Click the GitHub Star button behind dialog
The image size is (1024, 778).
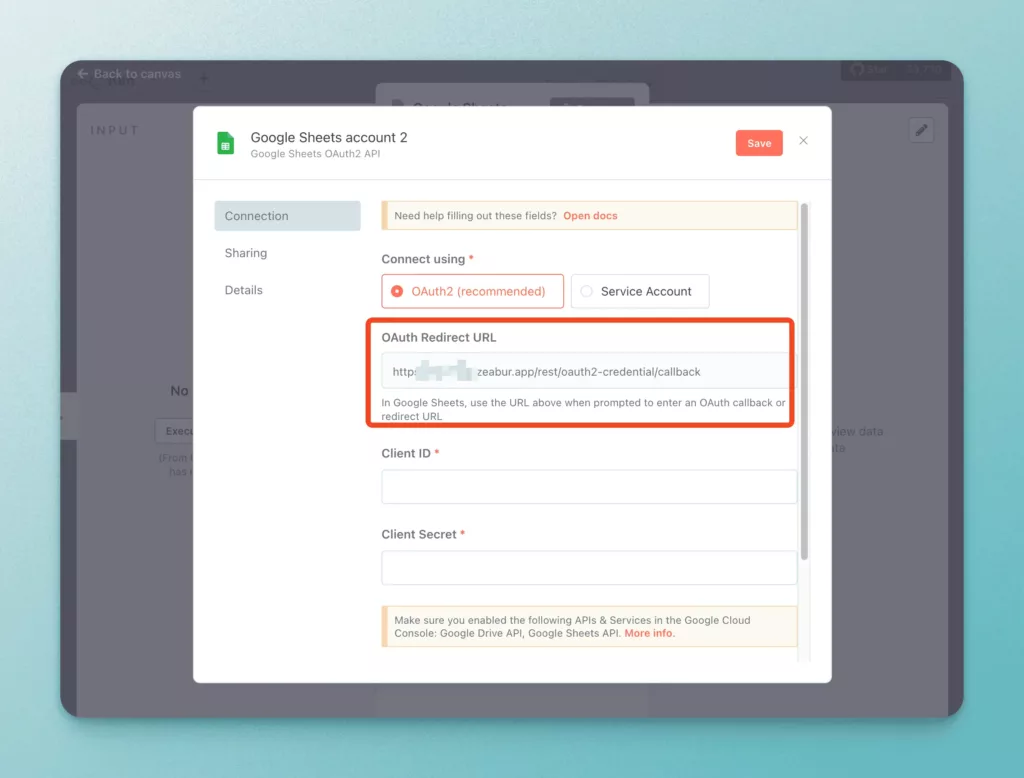pyautogui.click(x=869, y=69)
